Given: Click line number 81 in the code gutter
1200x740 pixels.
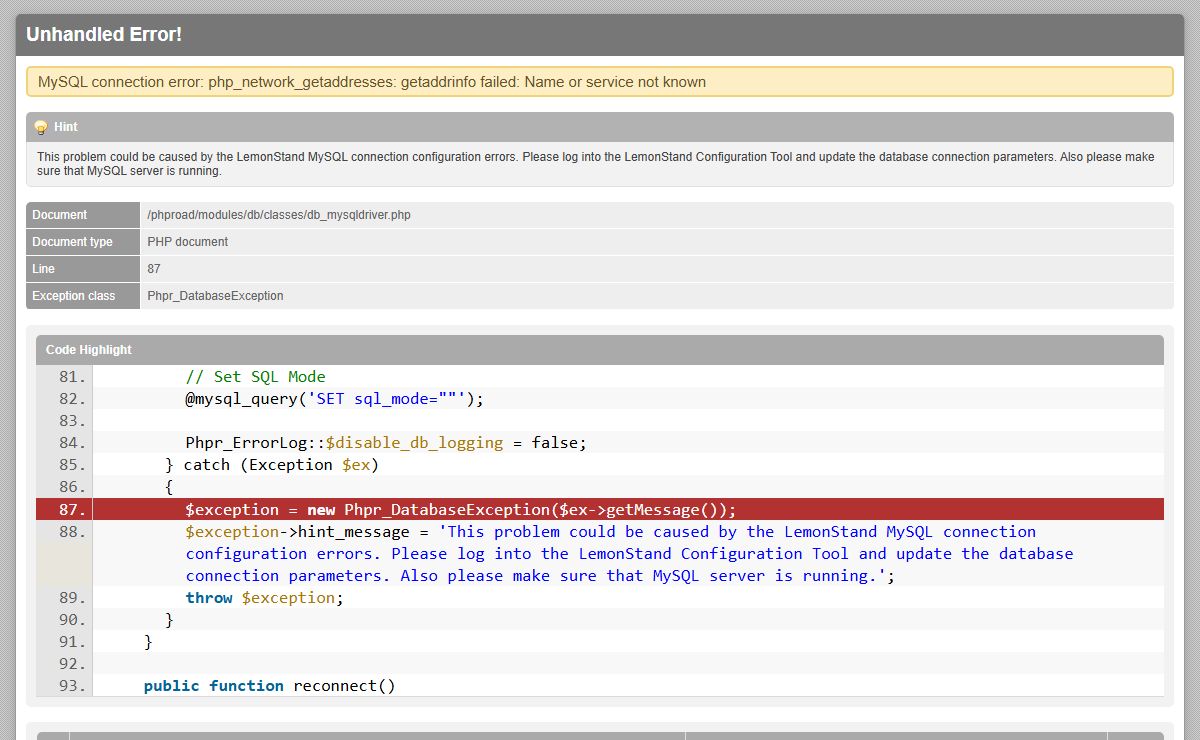Looking at the screenshot, I should pos(72,377).
